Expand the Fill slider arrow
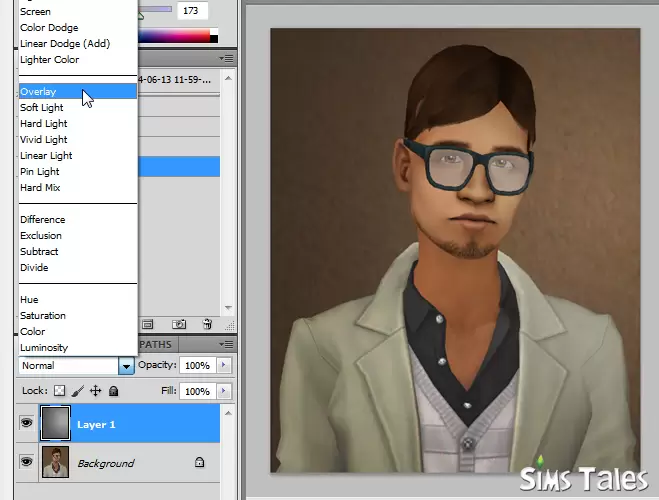The height and width of the screenshot is (500, 659). pyautogui.click(x=224, y=391)
